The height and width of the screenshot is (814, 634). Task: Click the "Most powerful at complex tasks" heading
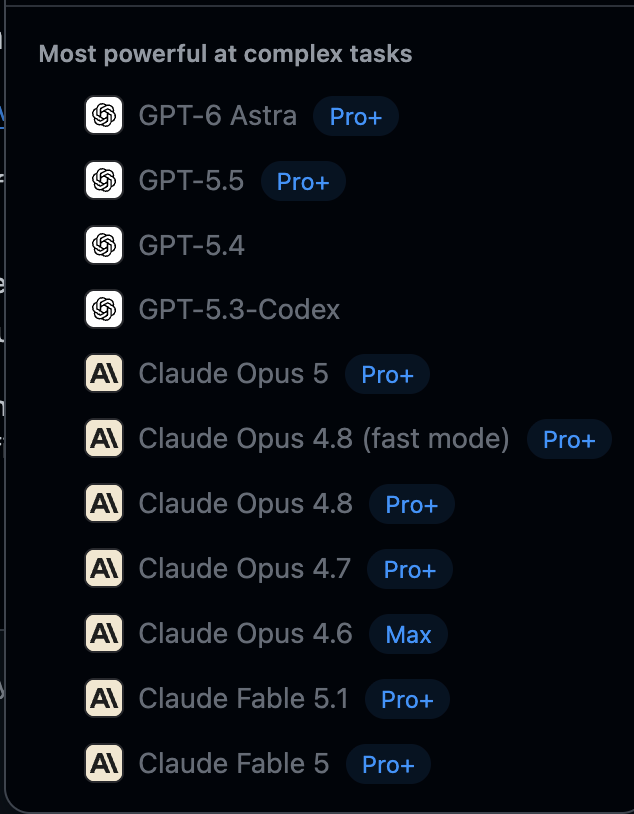click(x=225, y=54)
